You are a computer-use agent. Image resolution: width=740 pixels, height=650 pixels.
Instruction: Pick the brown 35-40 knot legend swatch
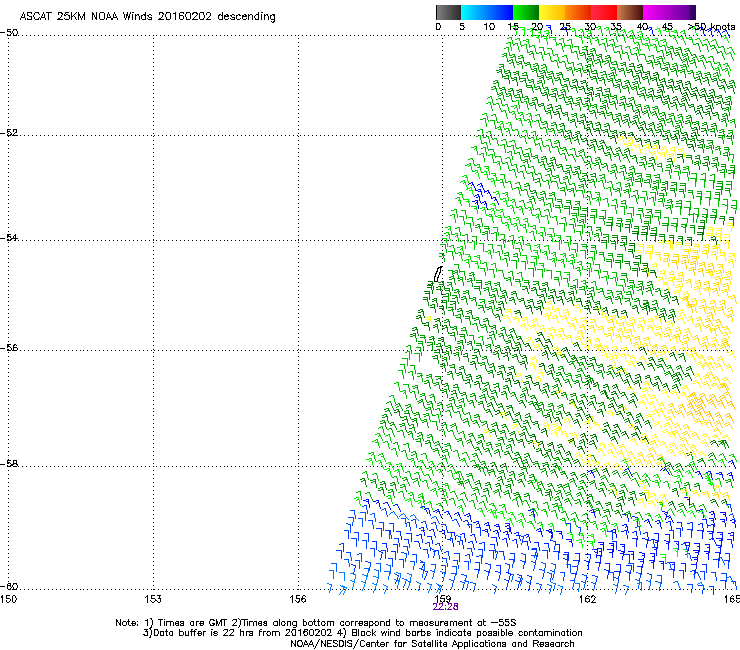(630, 12)
